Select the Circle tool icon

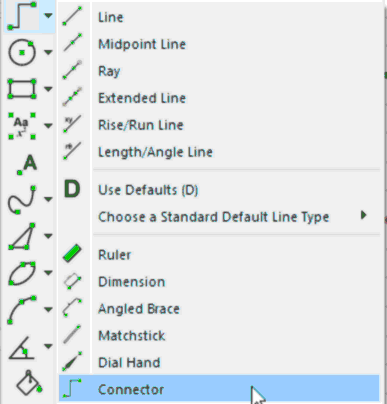tap(22, 52)
